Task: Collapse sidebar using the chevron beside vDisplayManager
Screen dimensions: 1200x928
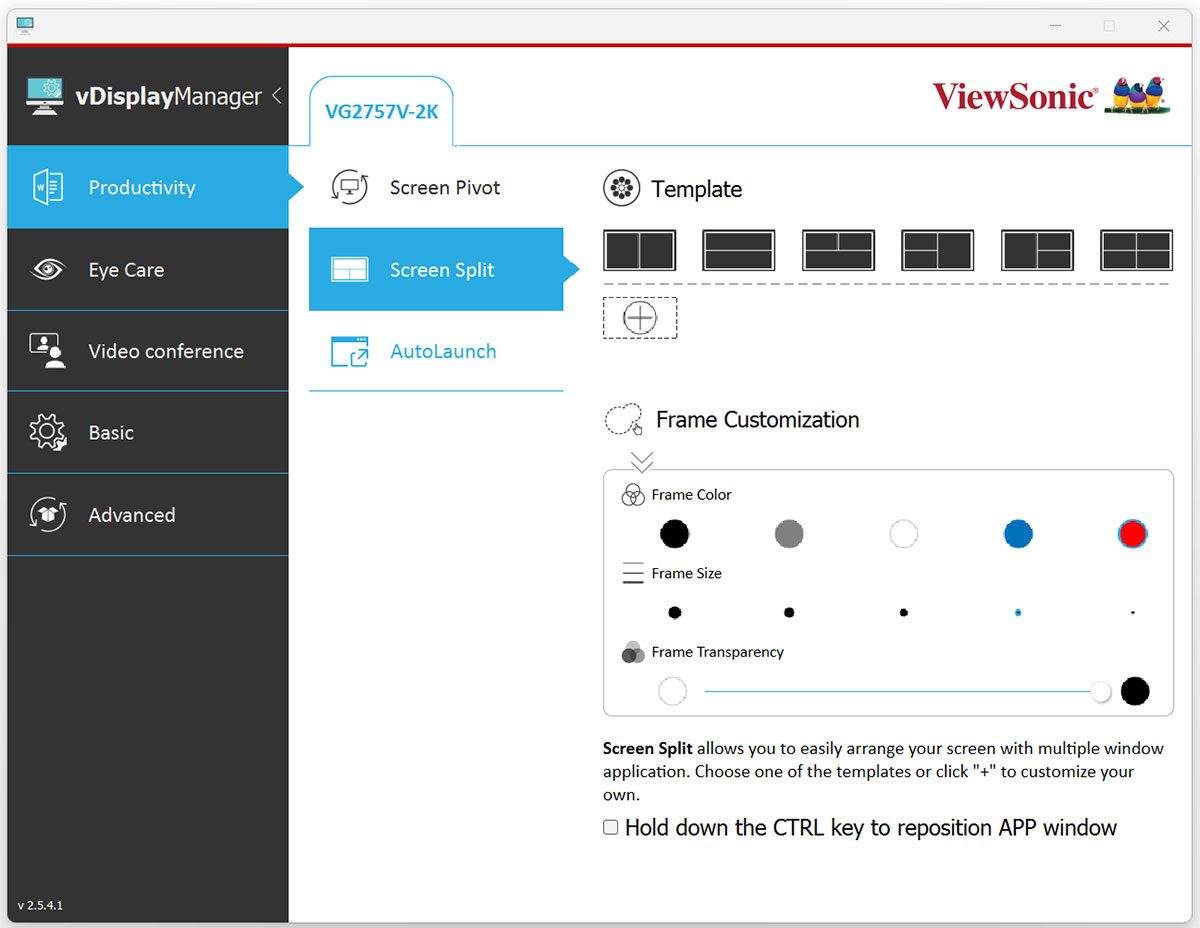Action: 277,96
